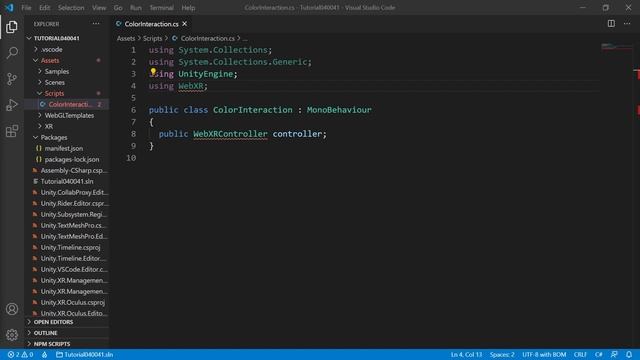Open Unity.XR.Oculus.csproj file
The height and width of the screenshot is (360, 640).
(73, 302)
